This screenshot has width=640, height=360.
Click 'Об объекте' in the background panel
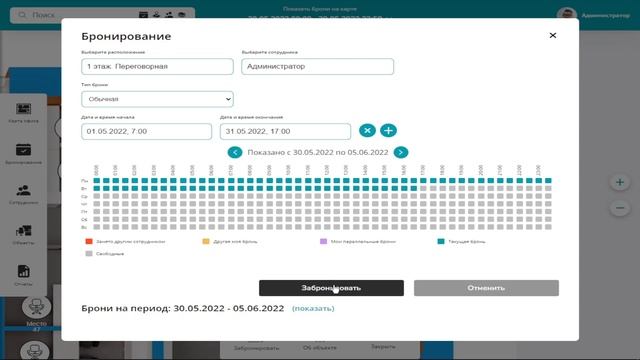coord(320,348)
